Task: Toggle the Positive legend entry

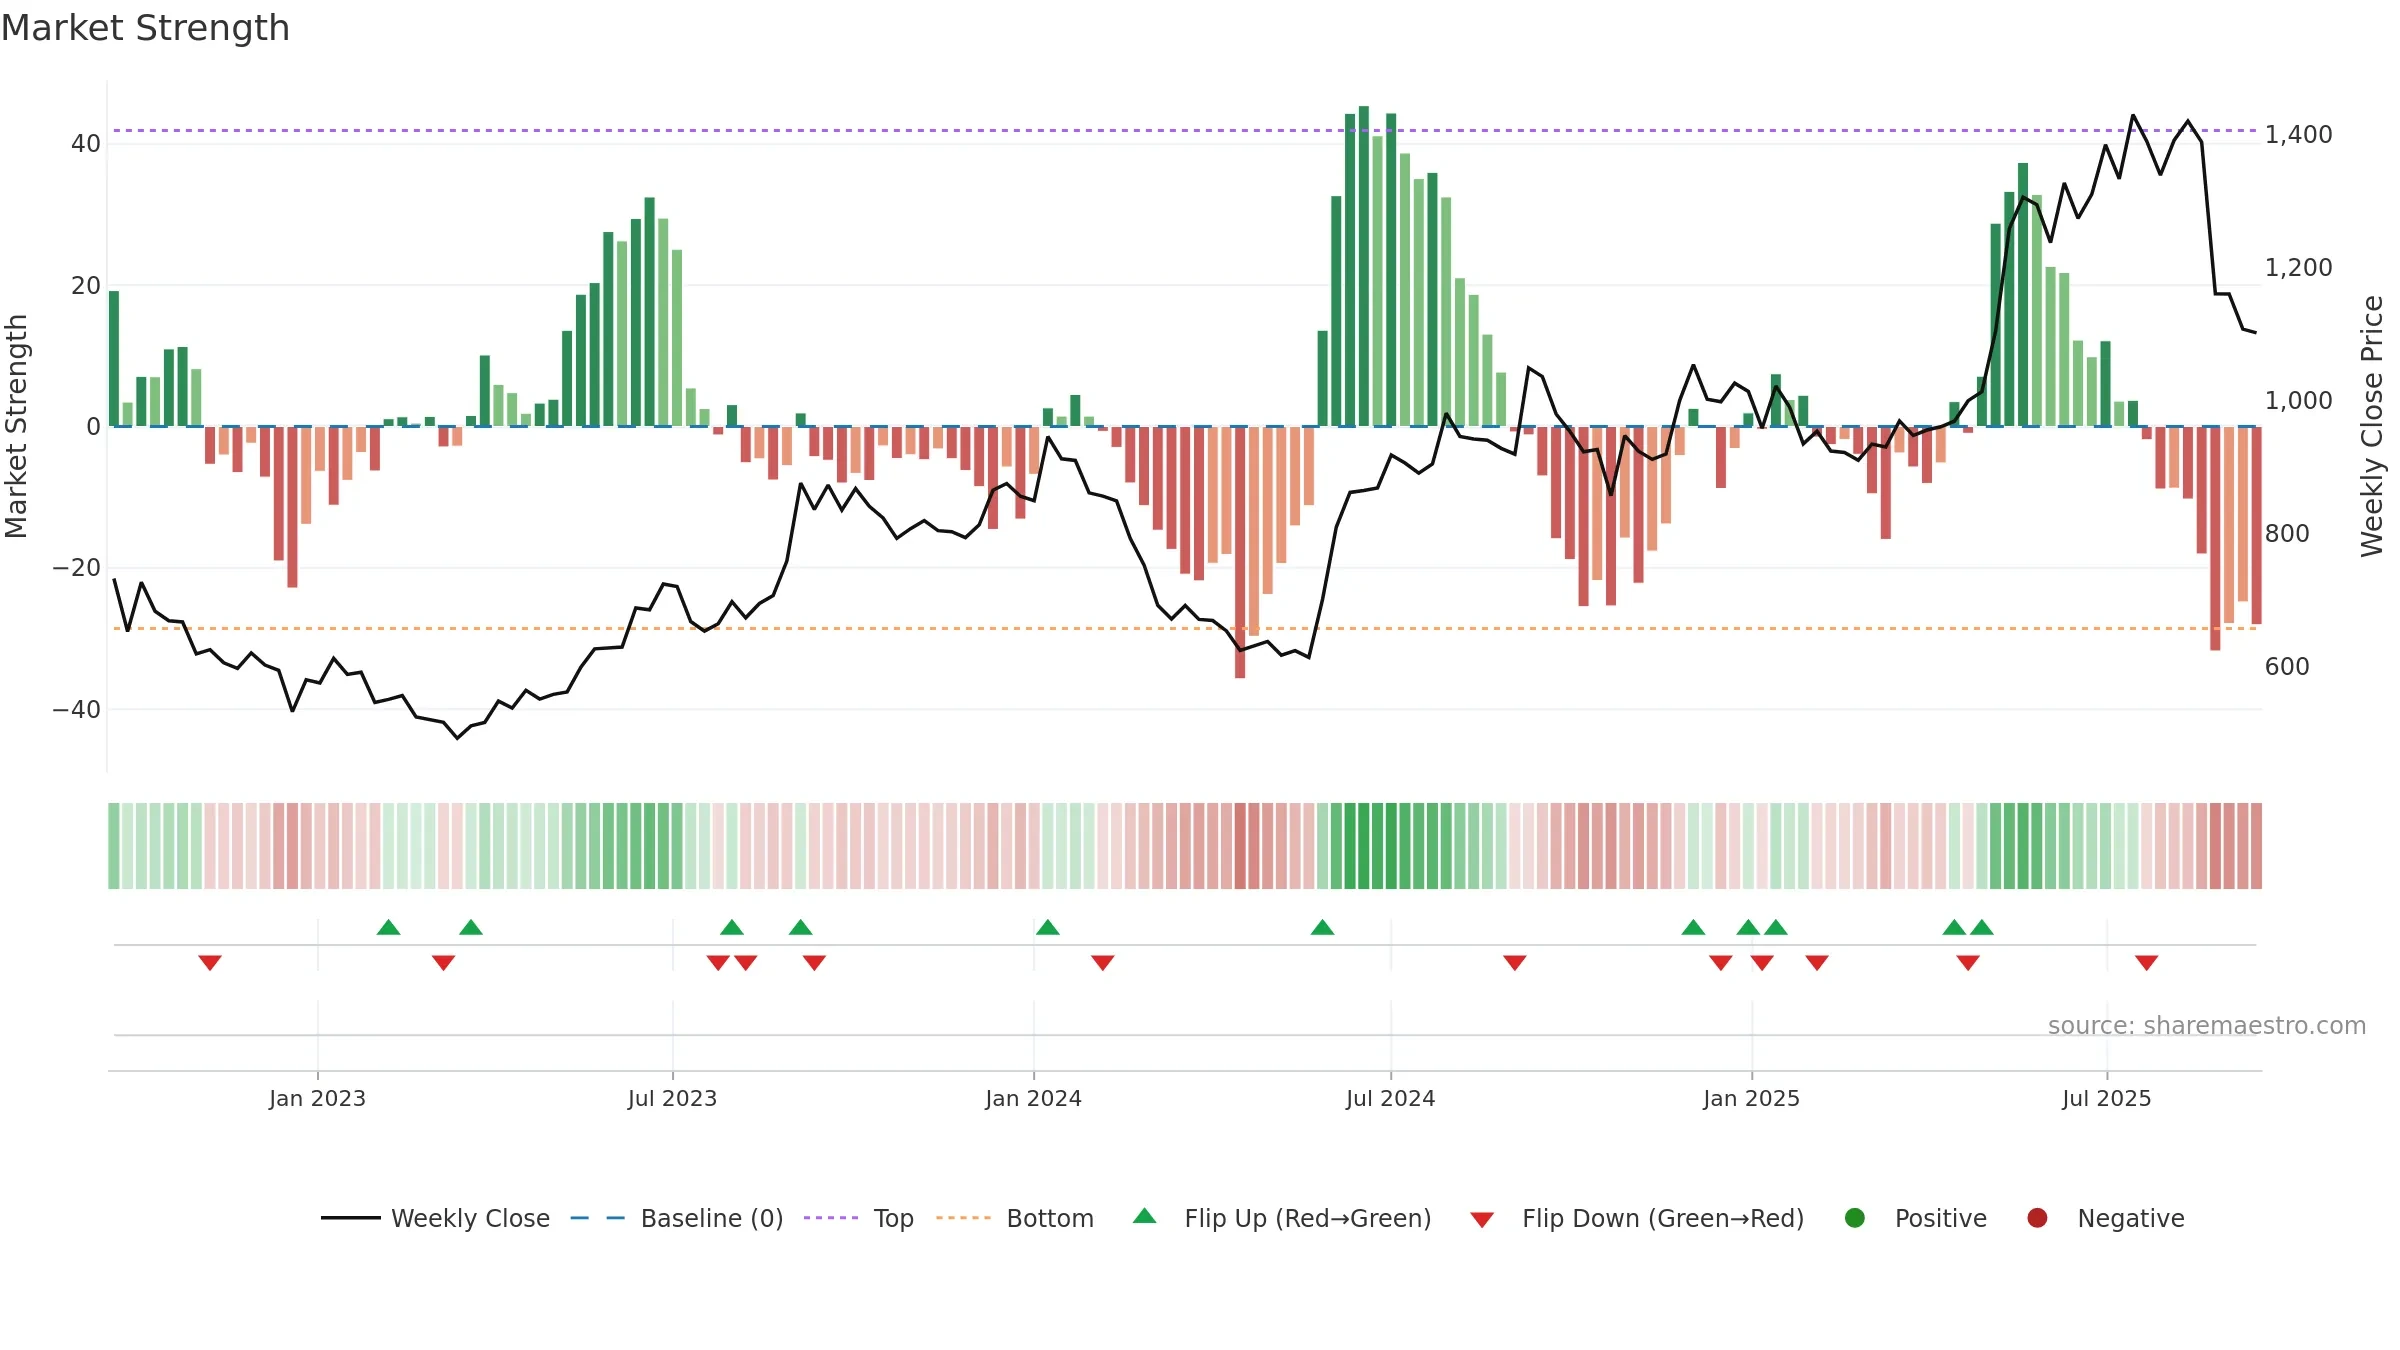Action: [x=1916, y=1218]
